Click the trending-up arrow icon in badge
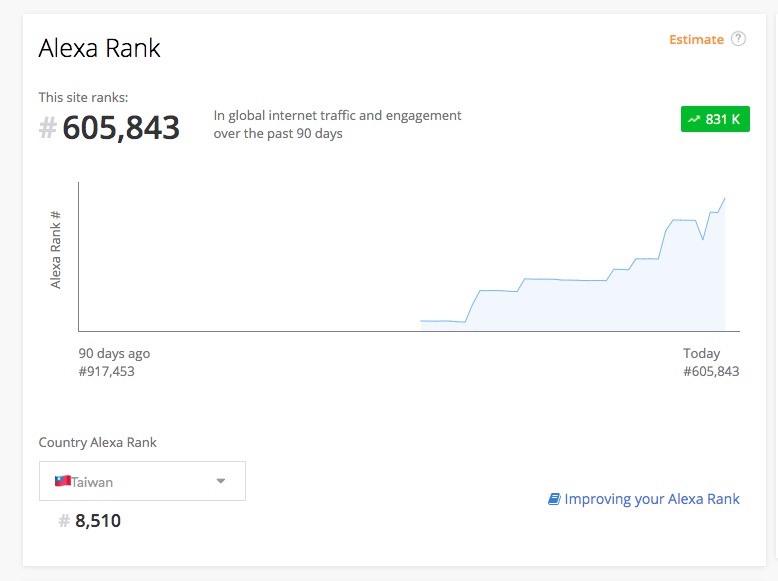The image size is (778, 581). click(x=694, y=119)
